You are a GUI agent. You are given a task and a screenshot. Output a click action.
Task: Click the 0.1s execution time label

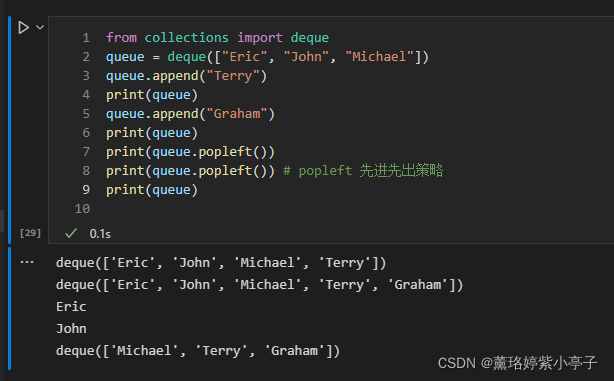pyautogui.click(x=100, y=234)
